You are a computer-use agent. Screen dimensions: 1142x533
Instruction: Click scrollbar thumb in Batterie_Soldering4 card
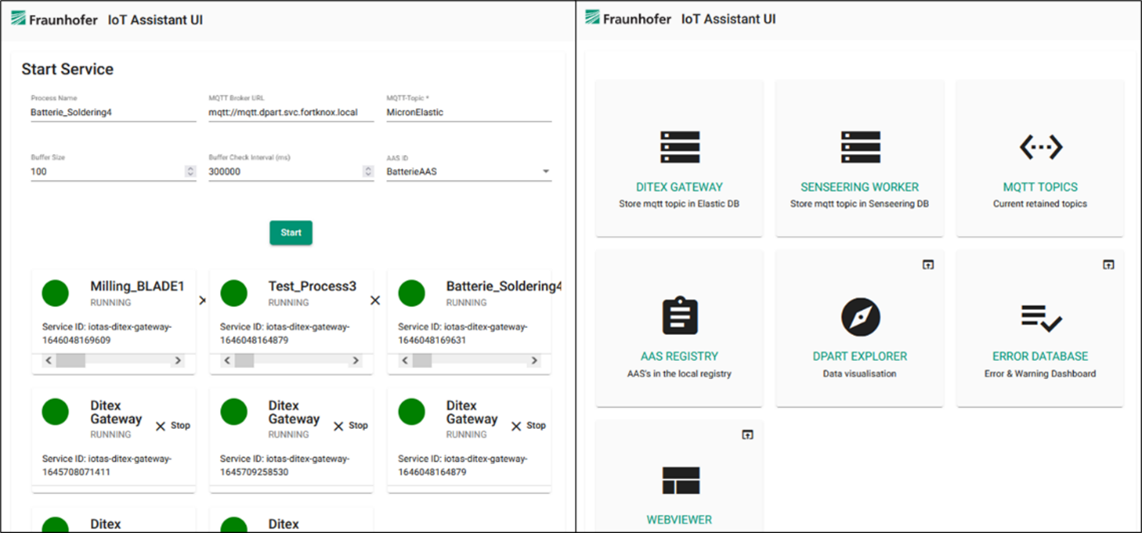click(x=422, y=360)
